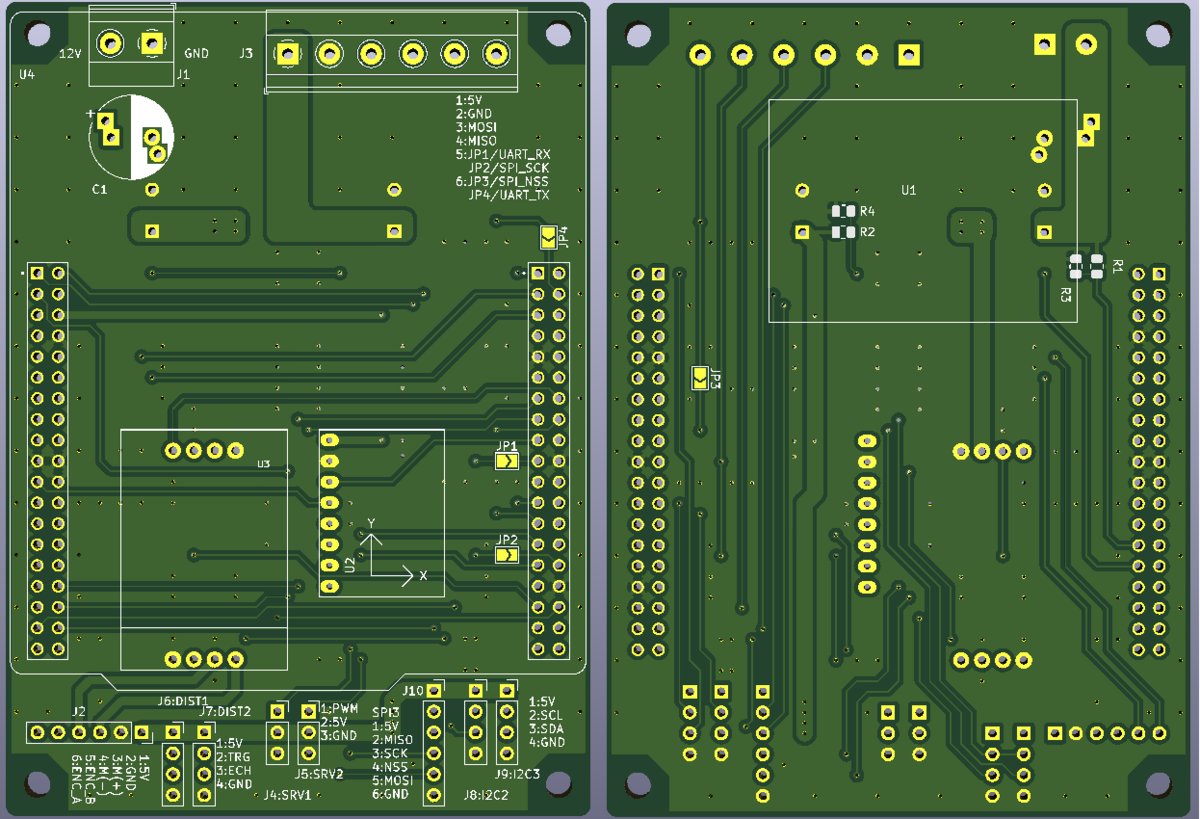Click the JP3 jumper pad on back side
This screenshot has height=819, width=1200.
tap(701, 378)
